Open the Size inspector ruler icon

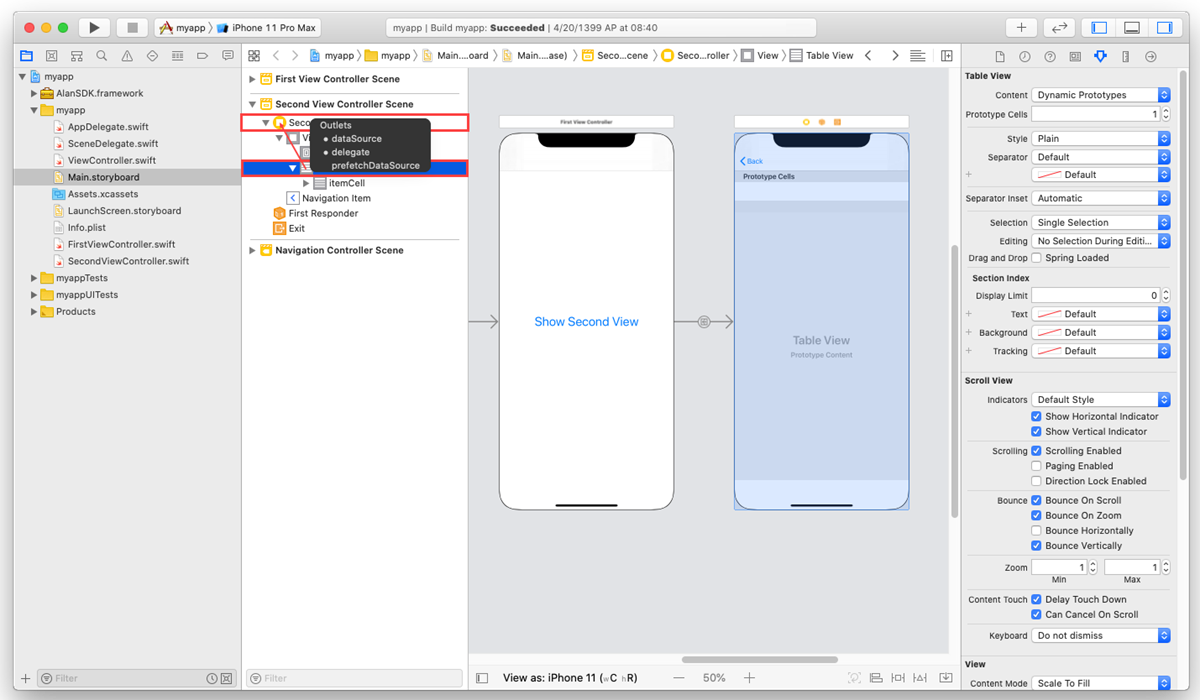click(1125, 57)
